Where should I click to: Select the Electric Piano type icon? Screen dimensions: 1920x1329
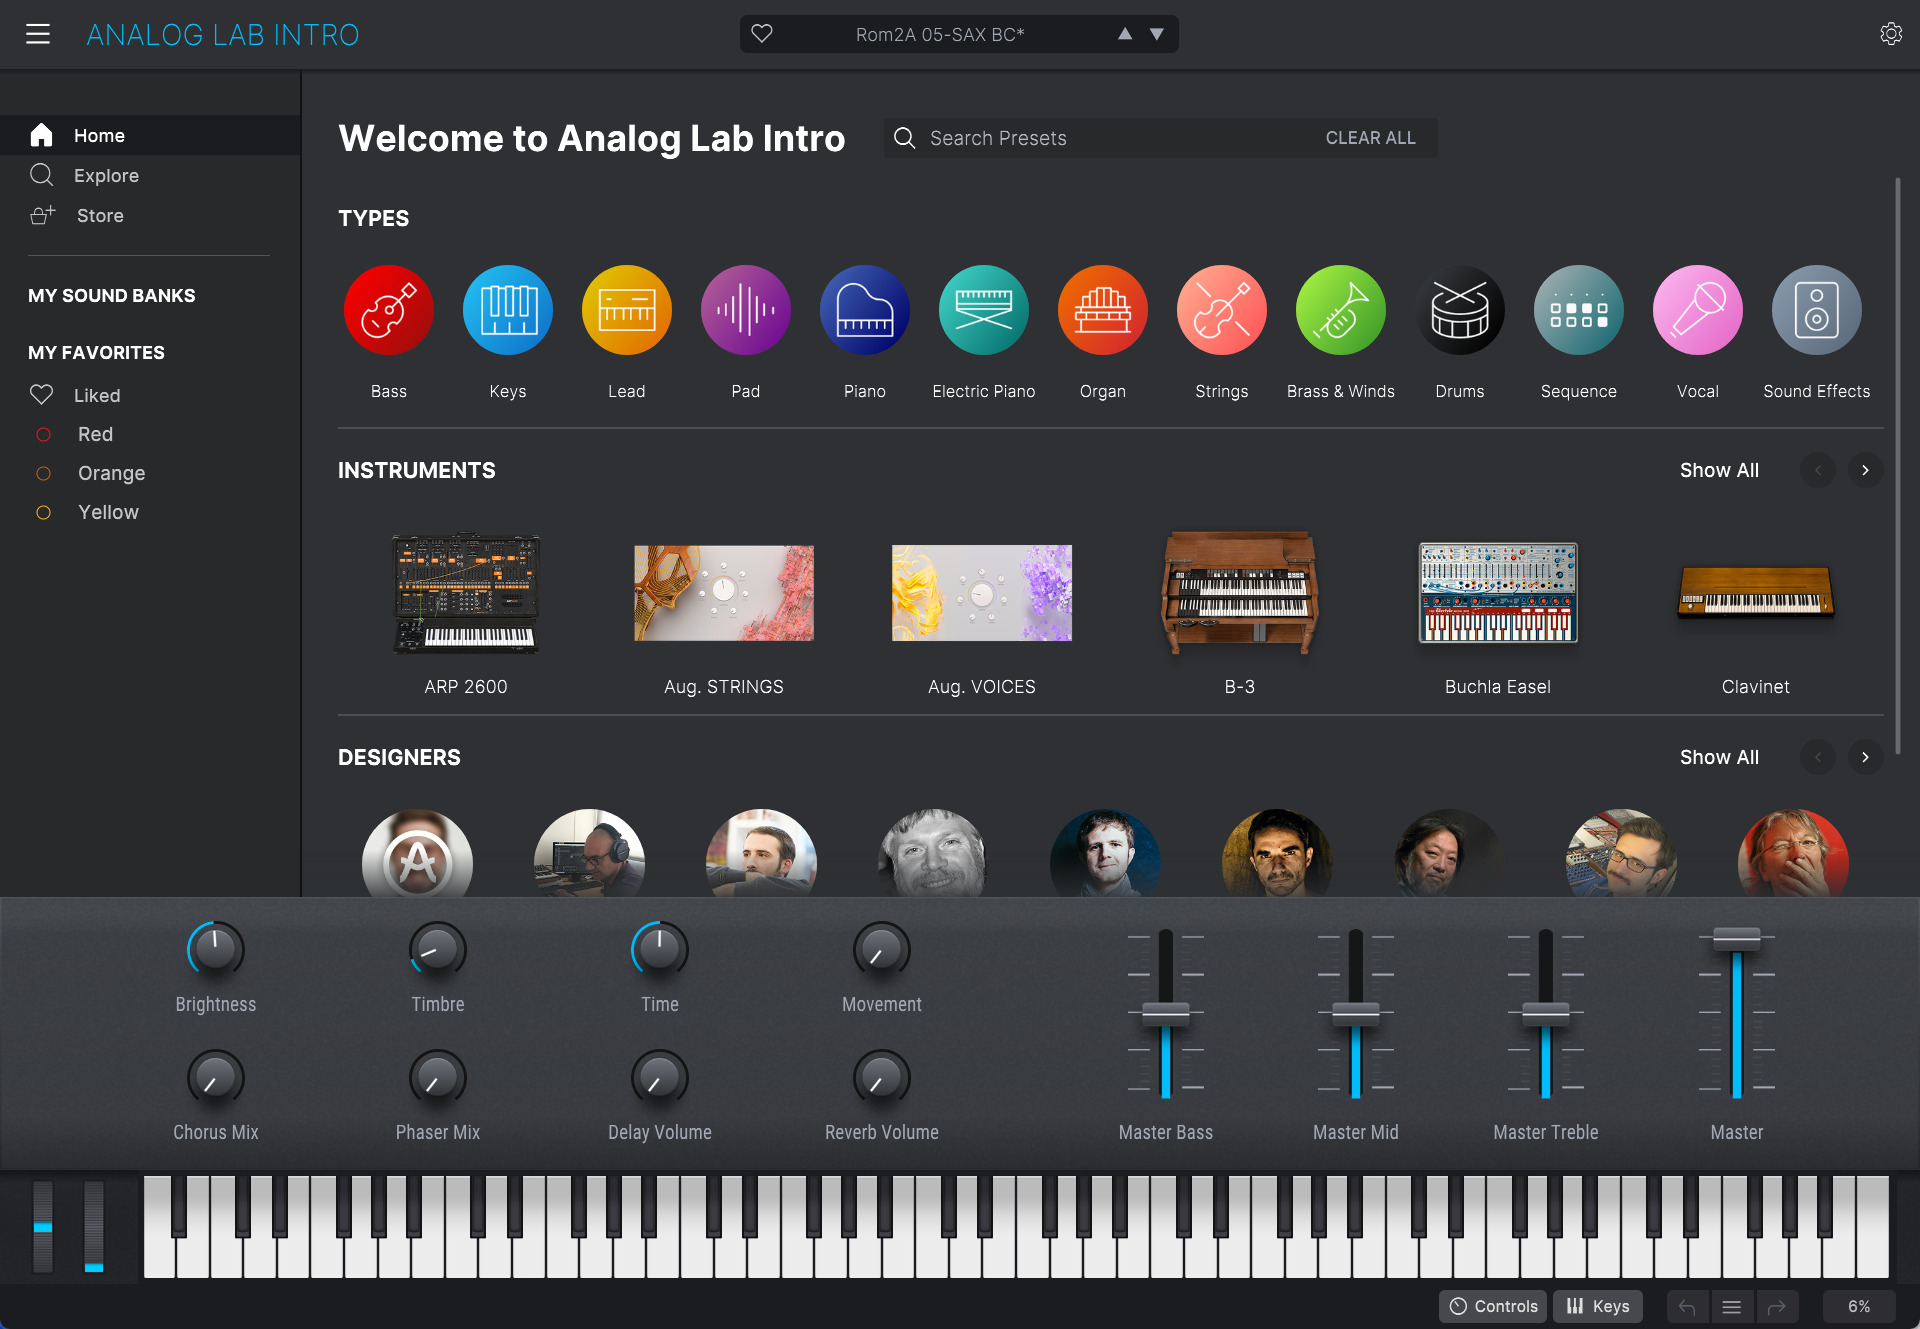click(x=984, y=310)
